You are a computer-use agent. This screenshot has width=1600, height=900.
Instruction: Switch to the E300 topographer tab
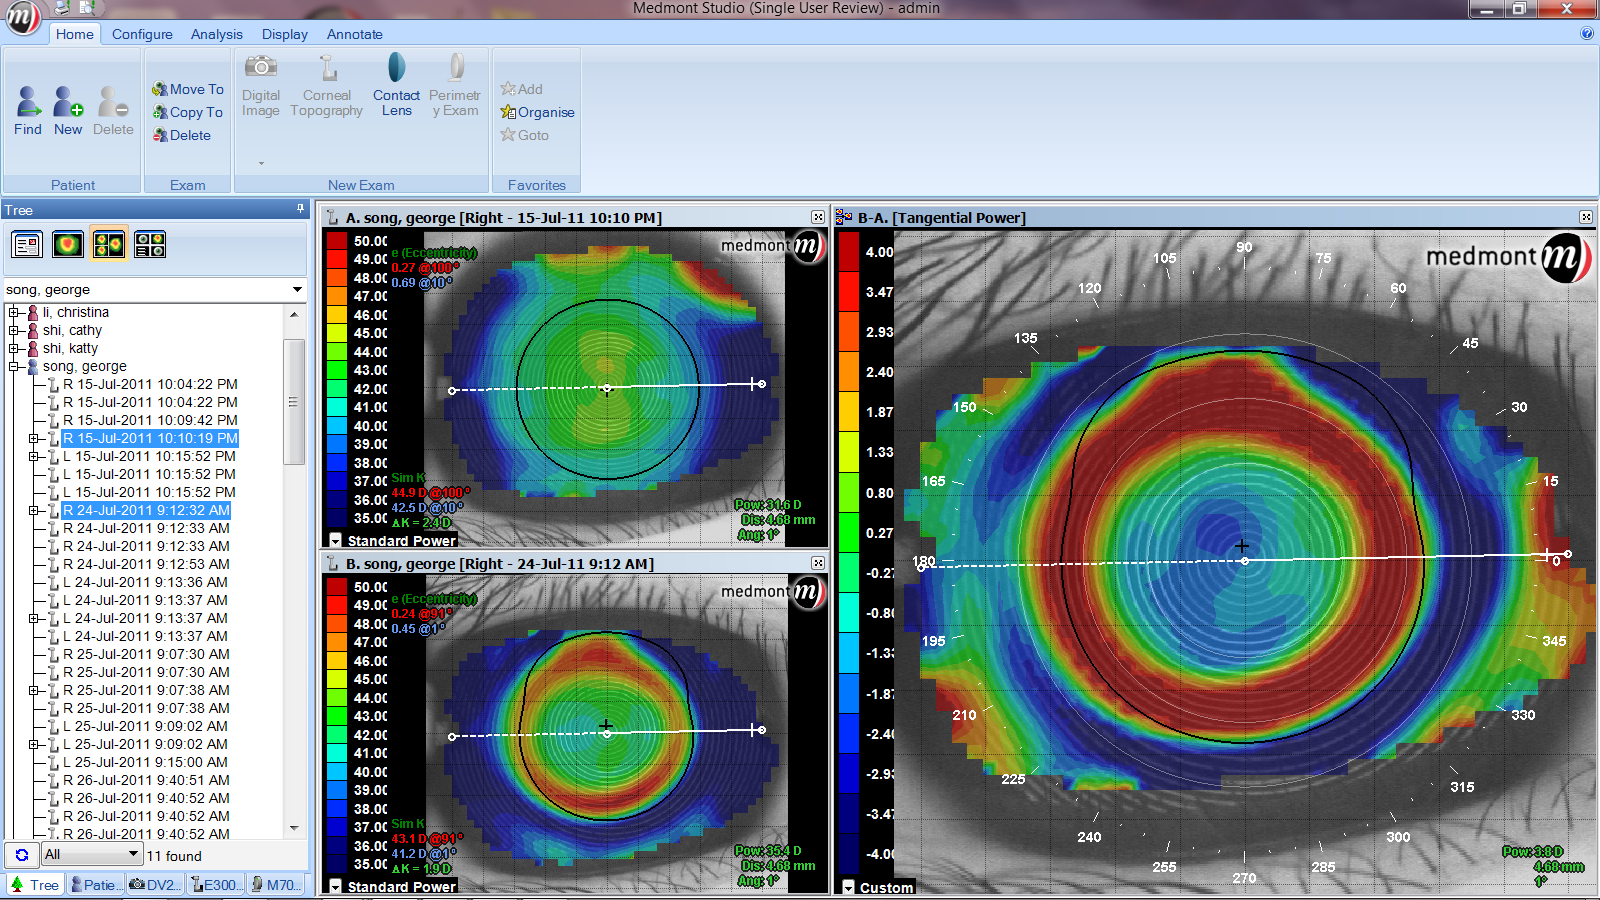(x=216, y=884)
